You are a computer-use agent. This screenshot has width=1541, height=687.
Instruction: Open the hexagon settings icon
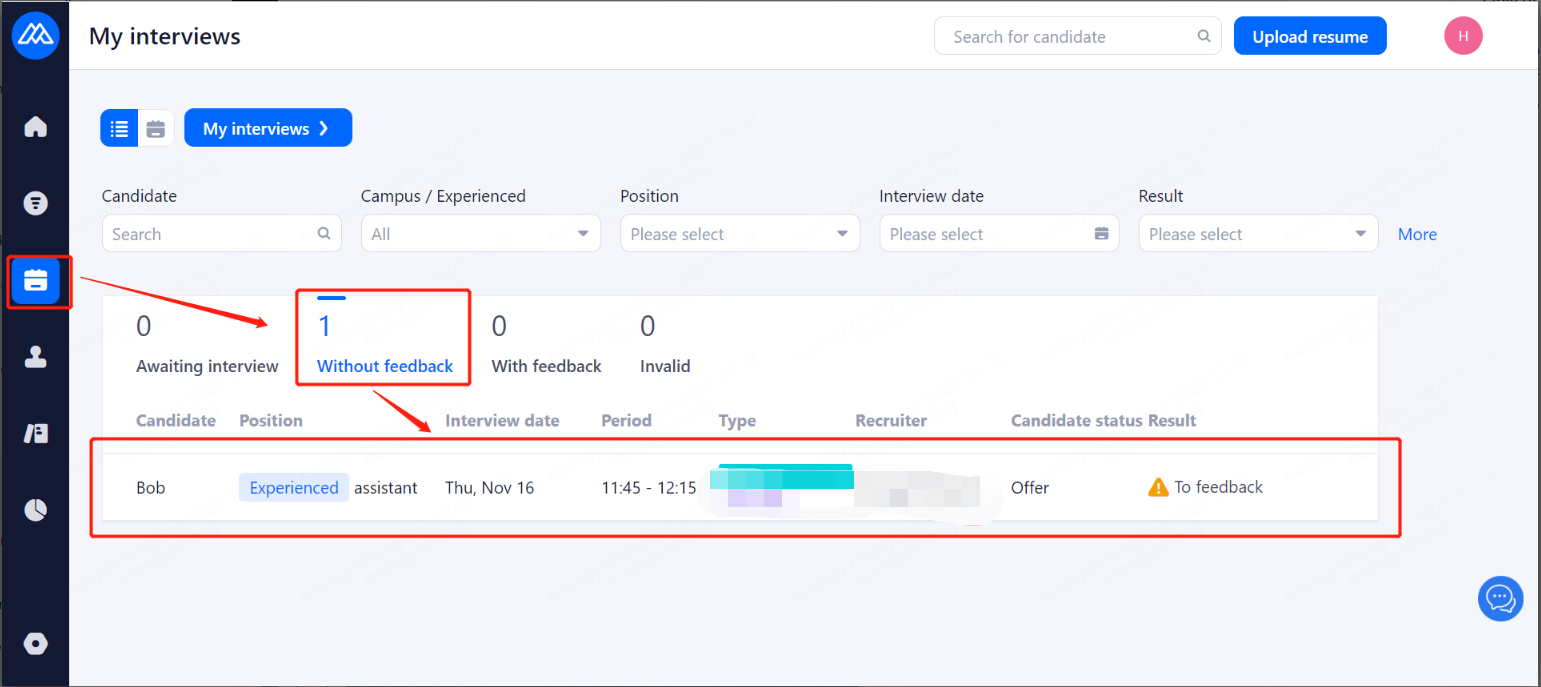pos(36,643)
